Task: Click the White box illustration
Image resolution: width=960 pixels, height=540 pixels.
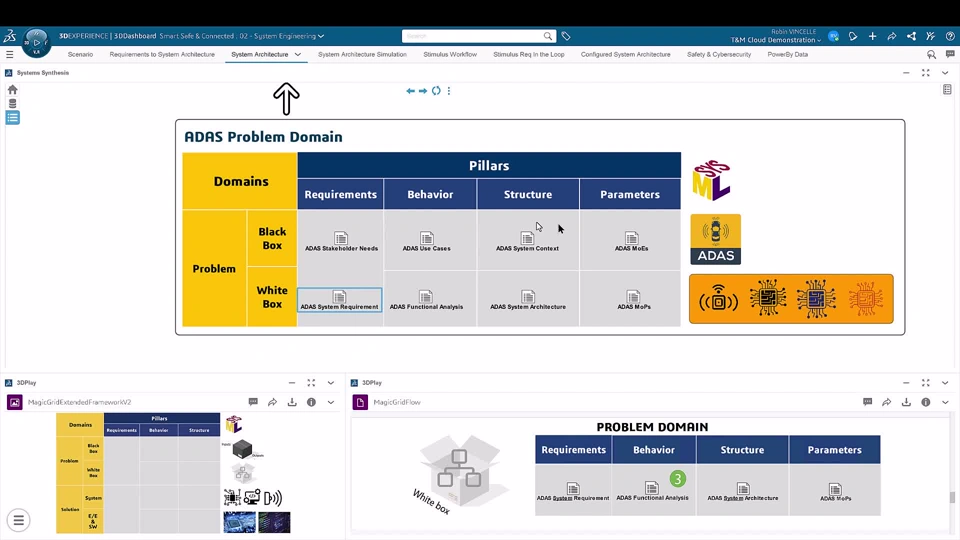Action: [x=459, y=474]
